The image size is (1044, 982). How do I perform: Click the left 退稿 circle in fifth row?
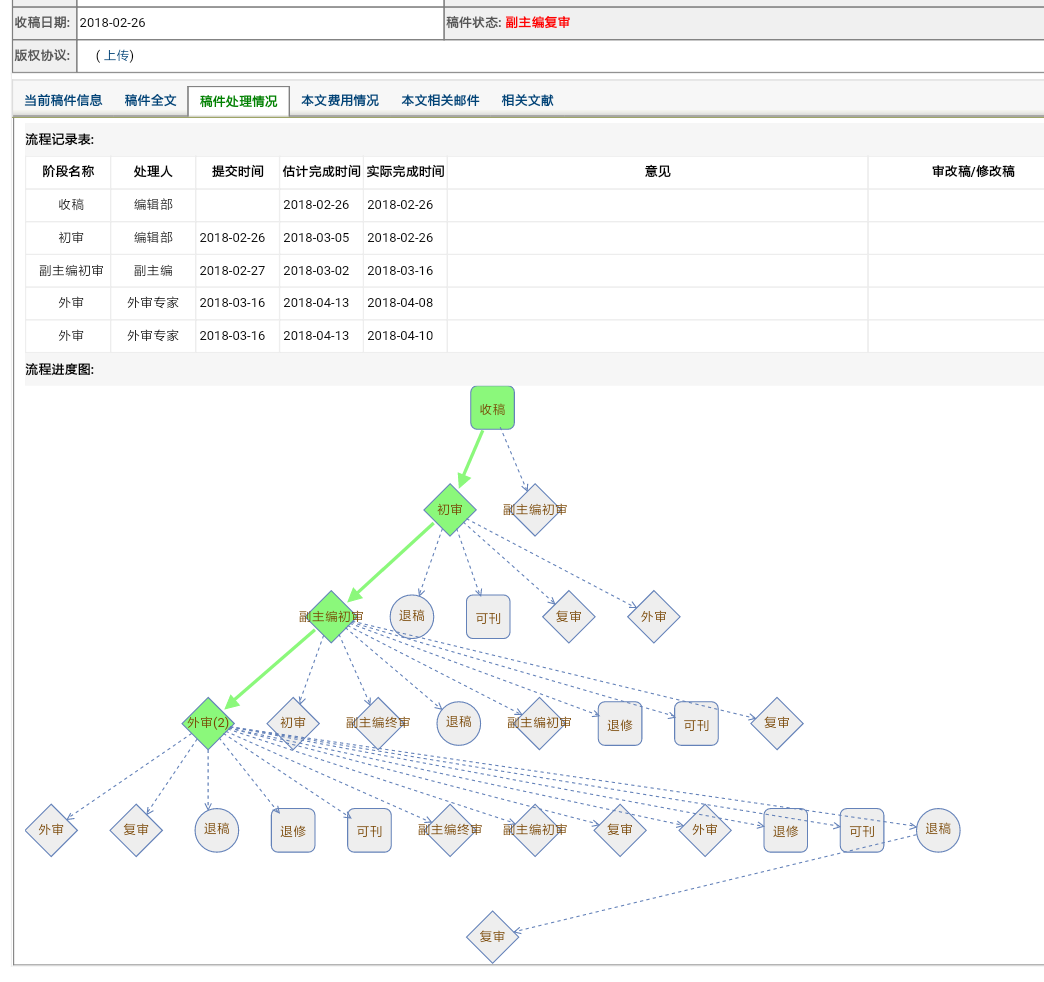(216, 830)
